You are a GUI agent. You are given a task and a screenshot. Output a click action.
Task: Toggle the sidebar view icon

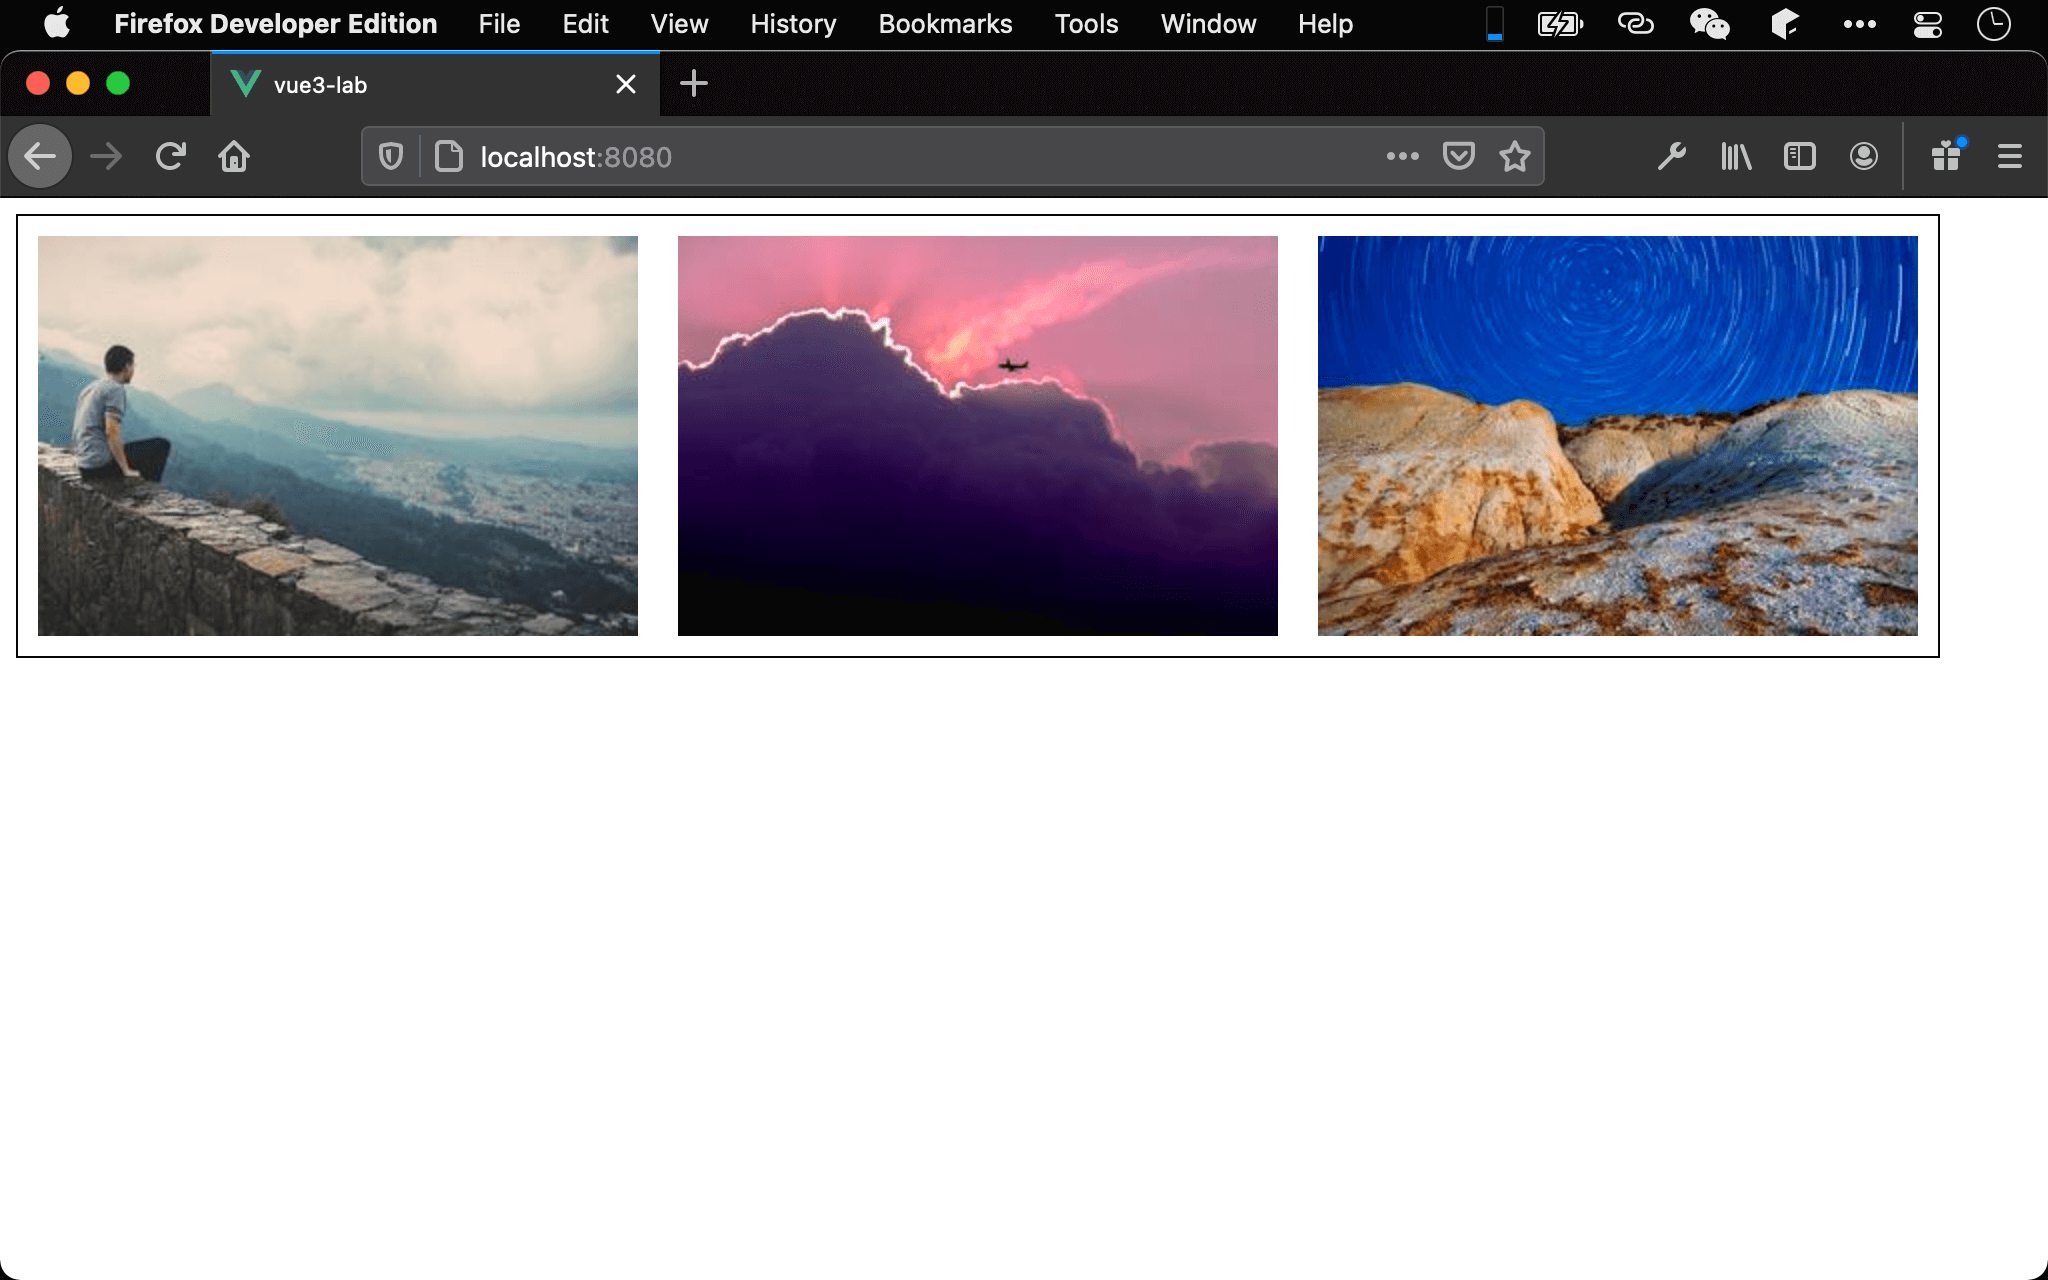pos(1800,157)
